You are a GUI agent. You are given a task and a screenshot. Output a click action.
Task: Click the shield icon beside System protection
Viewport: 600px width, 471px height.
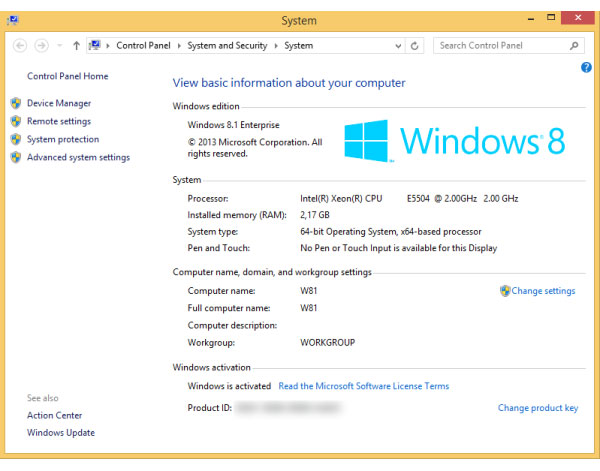coord(16,139)
